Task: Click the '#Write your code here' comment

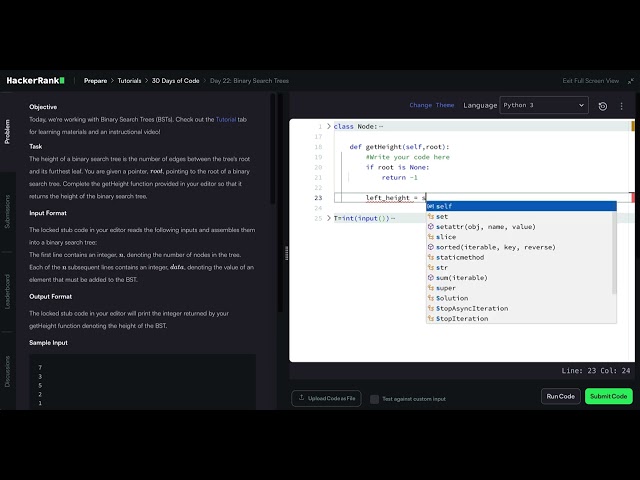Action: tap(407, 157)
